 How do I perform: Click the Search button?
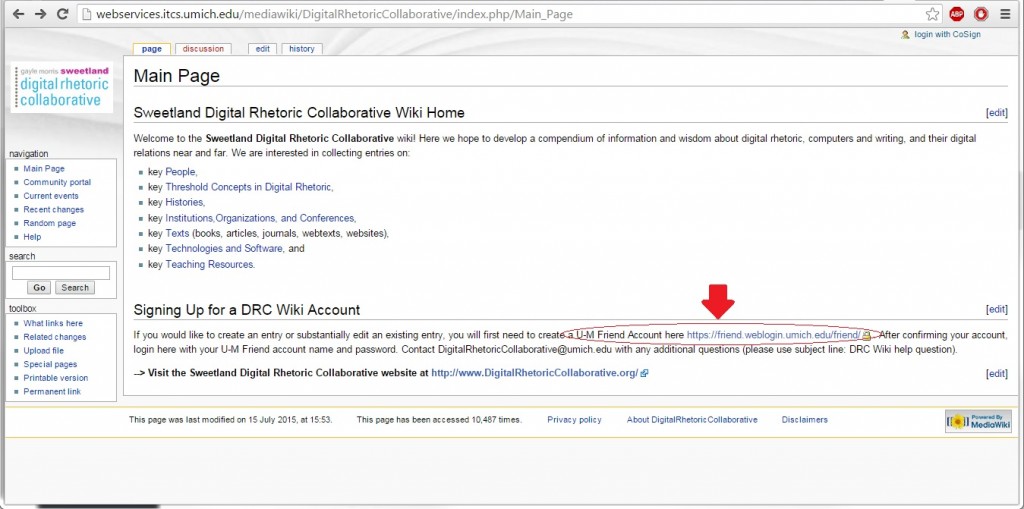click(x=75, y=287)
